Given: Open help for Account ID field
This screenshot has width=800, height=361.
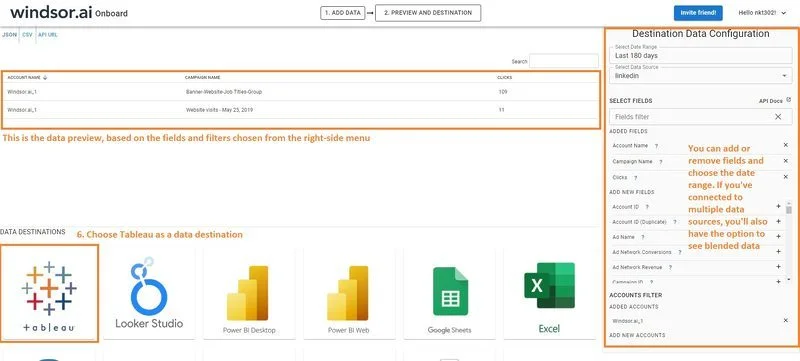Looking at the screenshot, I should pos(647,207).
